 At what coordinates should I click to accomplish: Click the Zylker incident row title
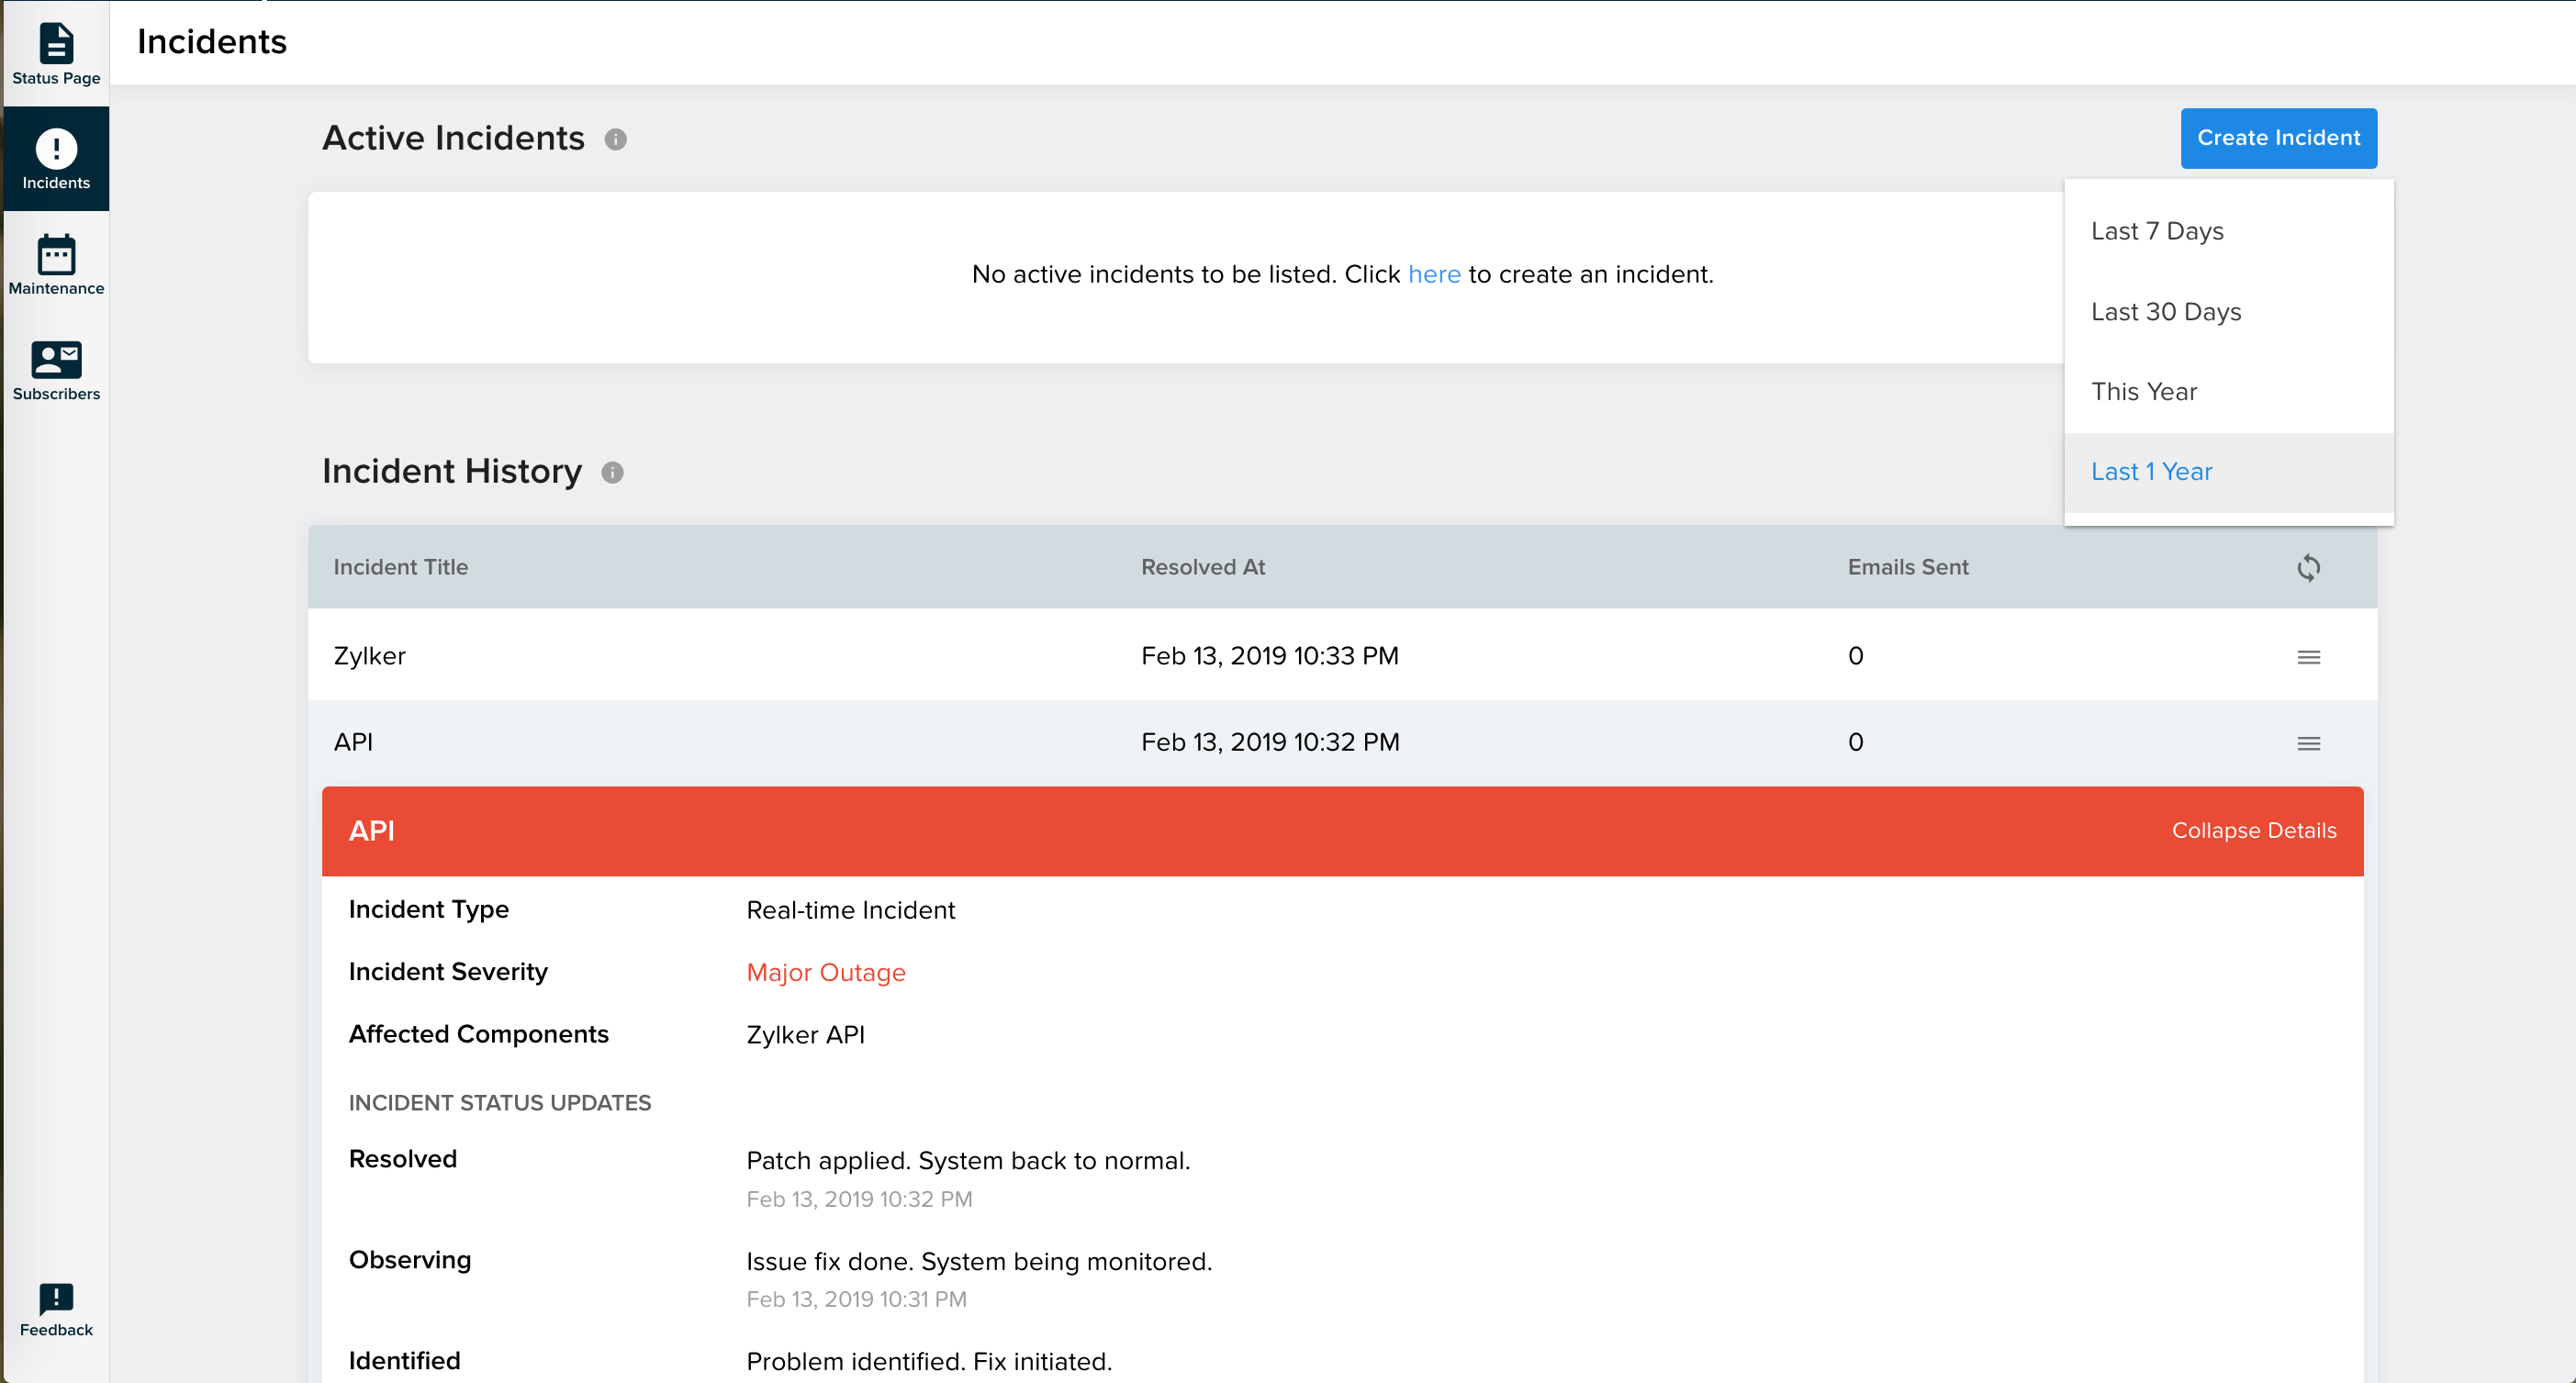[x=369, y=655]
